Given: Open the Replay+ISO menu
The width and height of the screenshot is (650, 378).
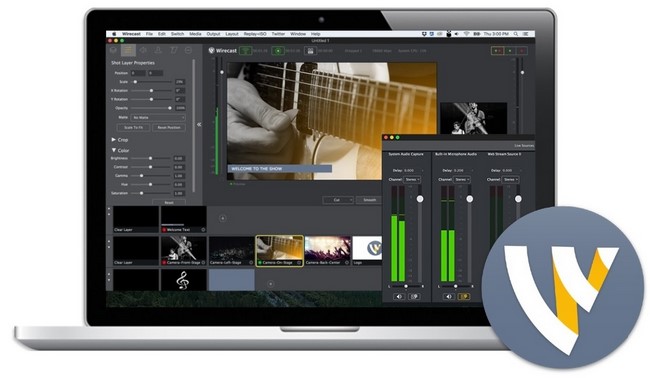Looking at the screenshot, I should (x=255, y=34).
